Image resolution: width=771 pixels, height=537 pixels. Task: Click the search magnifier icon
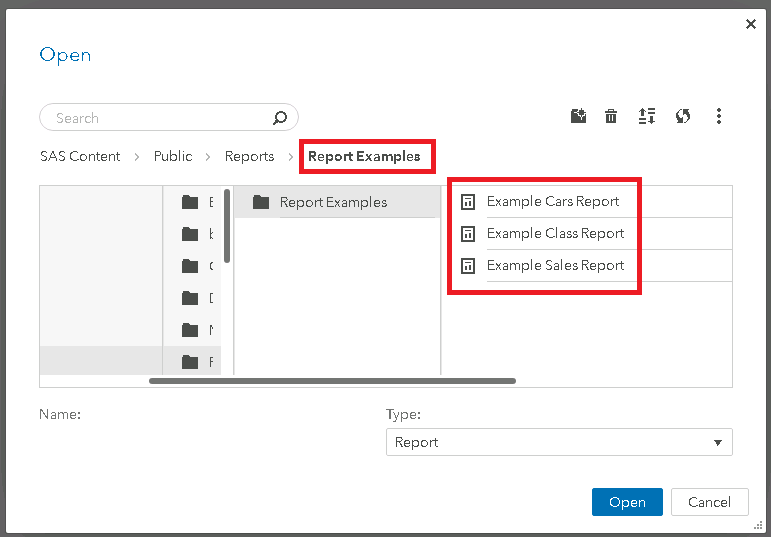point(280,118)
